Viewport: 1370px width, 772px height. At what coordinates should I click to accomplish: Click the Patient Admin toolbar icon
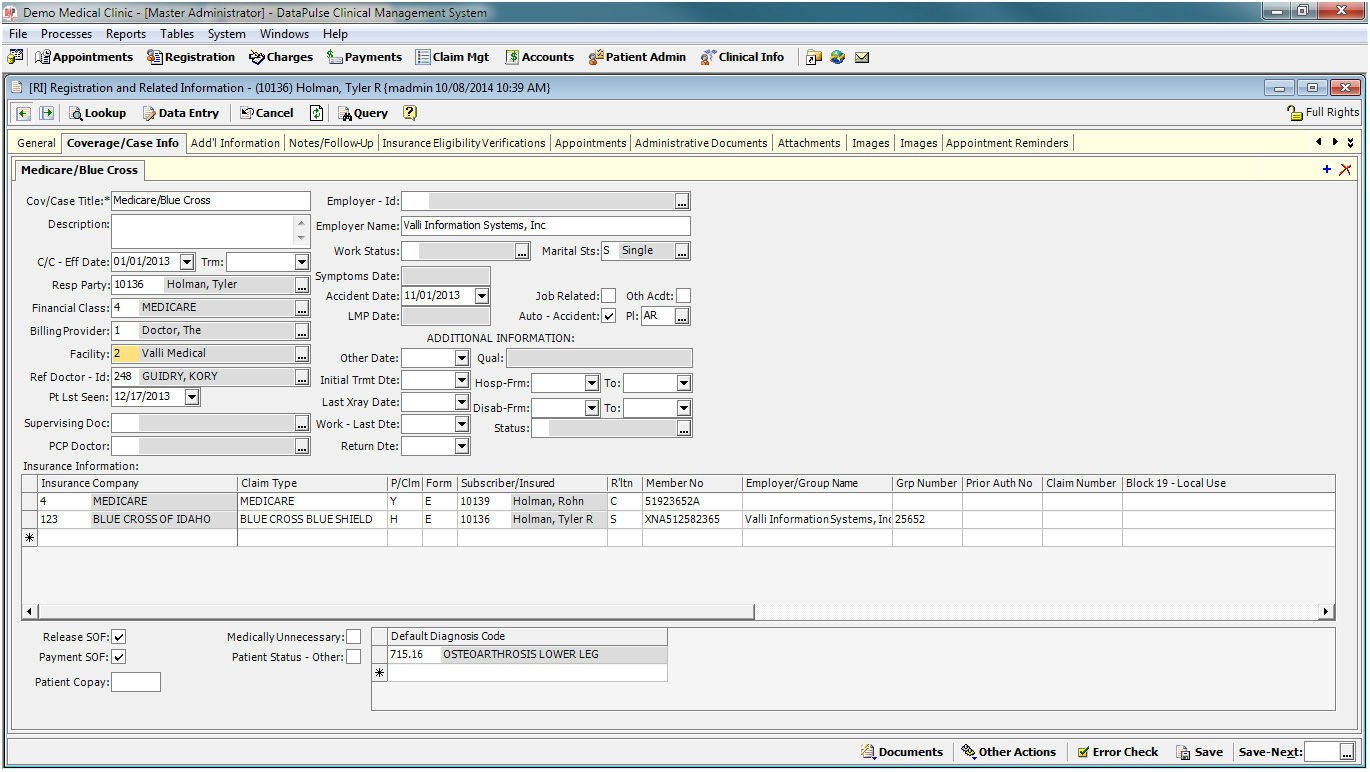pos(637,57)
